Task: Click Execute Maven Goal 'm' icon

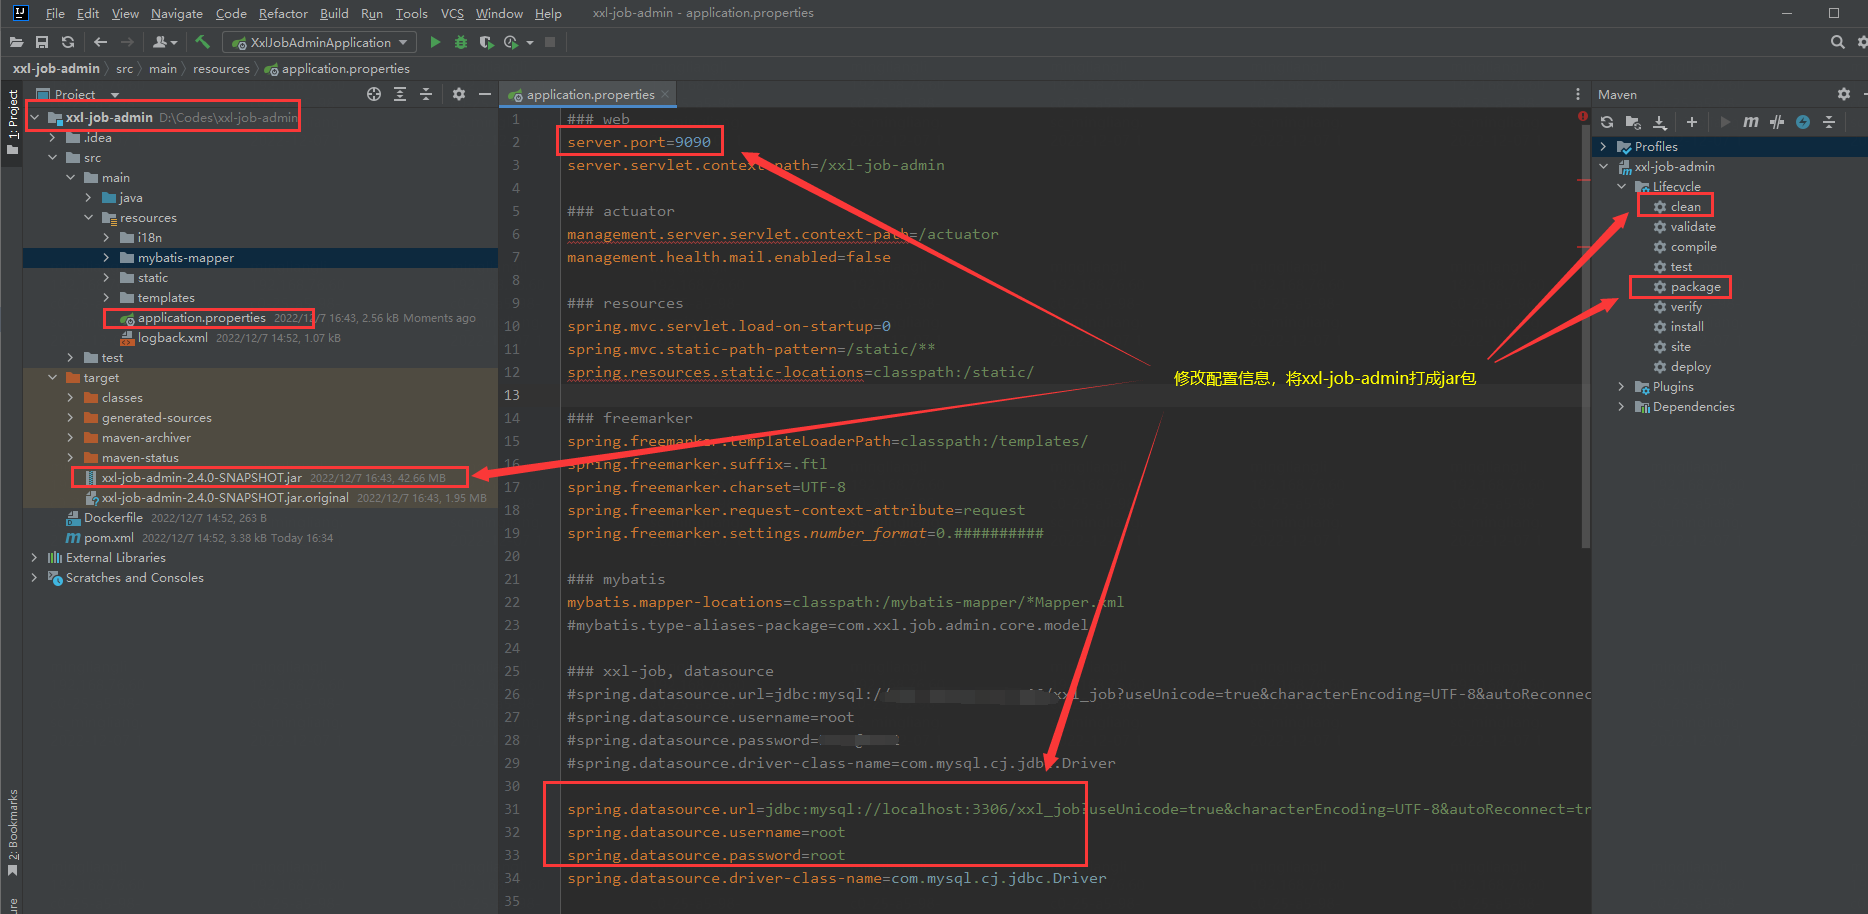Action: pos(1751,122)
